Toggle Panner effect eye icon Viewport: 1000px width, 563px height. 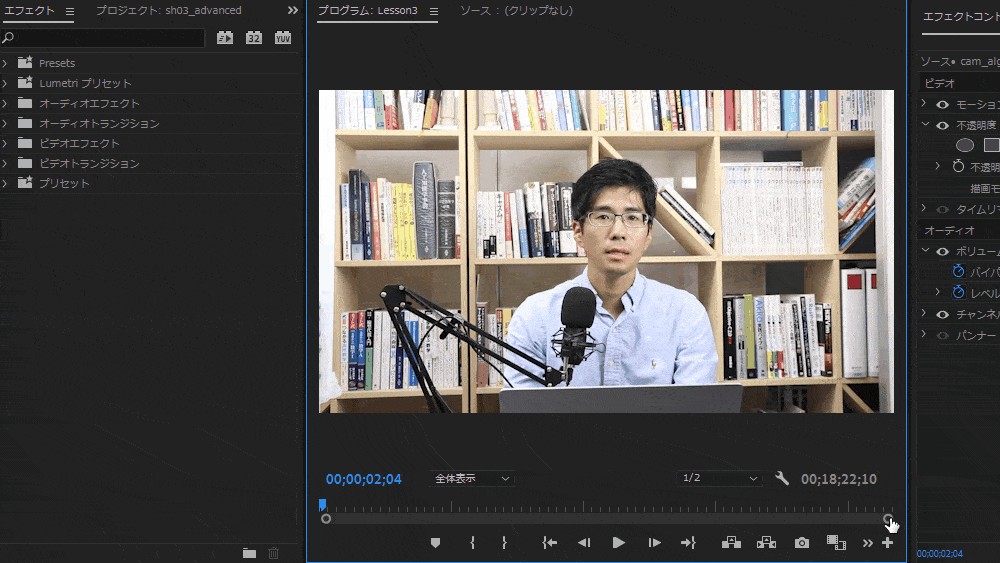point(943,335)
